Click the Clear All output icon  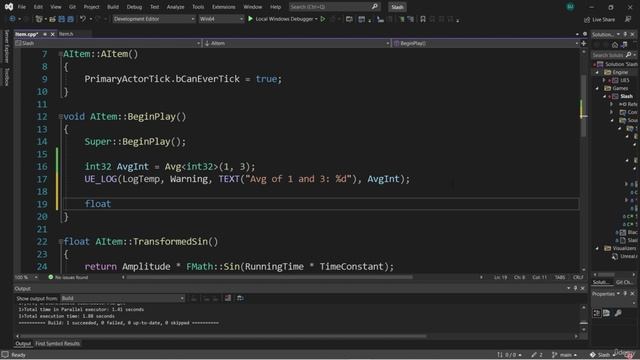pos(228,298)
